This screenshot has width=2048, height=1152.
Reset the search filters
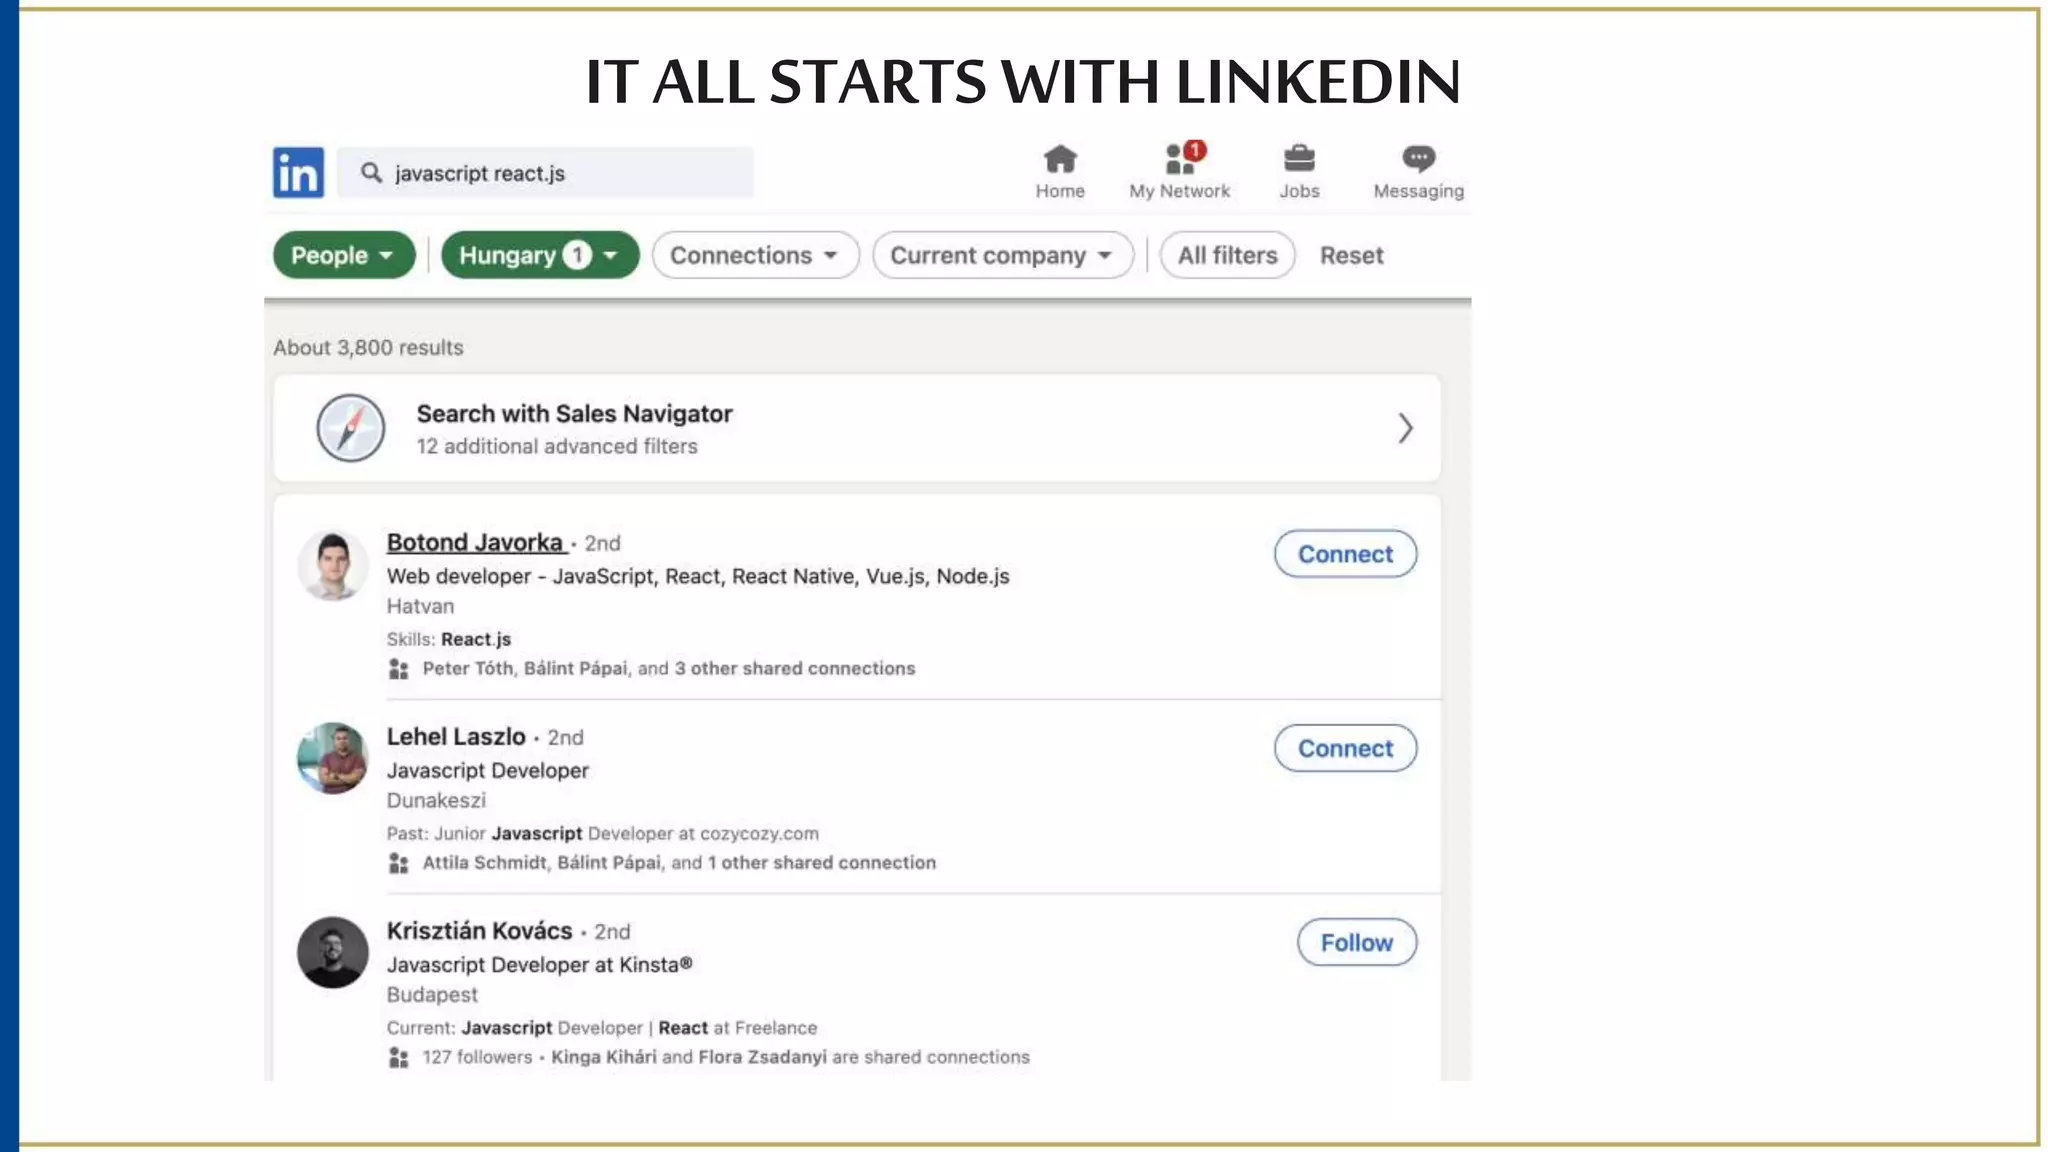pos(1351,255)
